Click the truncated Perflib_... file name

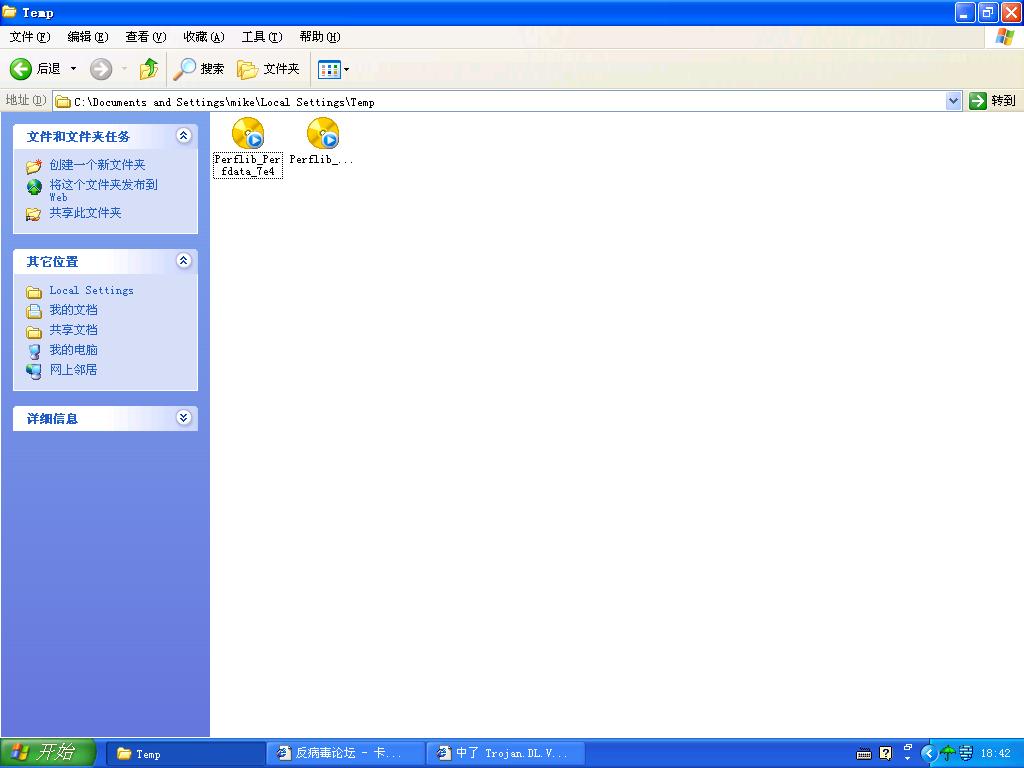(x=321, y=159)
